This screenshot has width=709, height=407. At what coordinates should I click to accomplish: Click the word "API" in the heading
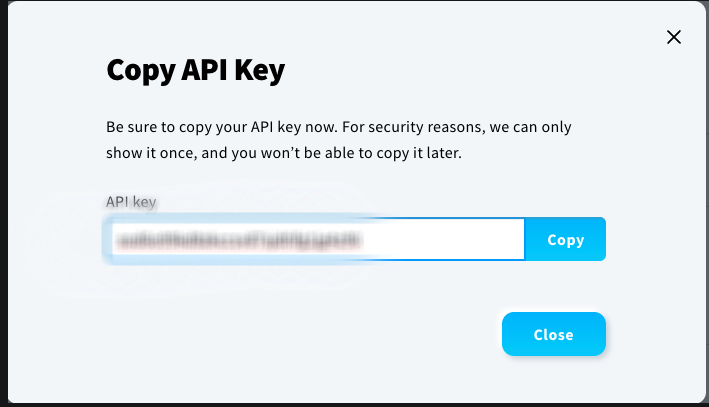(203, 71)
